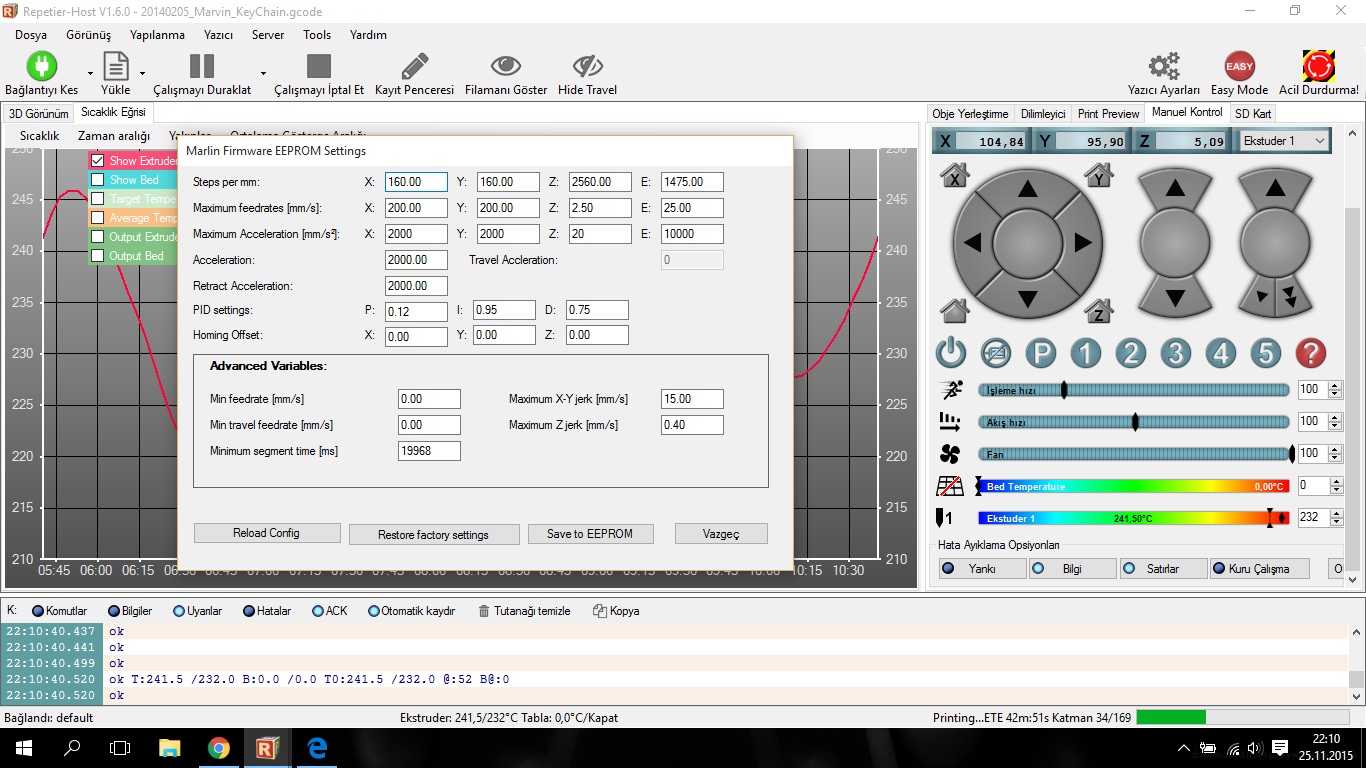Click the PID settings P field
Image resolution: width=1366 pixels, height=768 pixels.
pyautogui.click(x=417, y=311)
